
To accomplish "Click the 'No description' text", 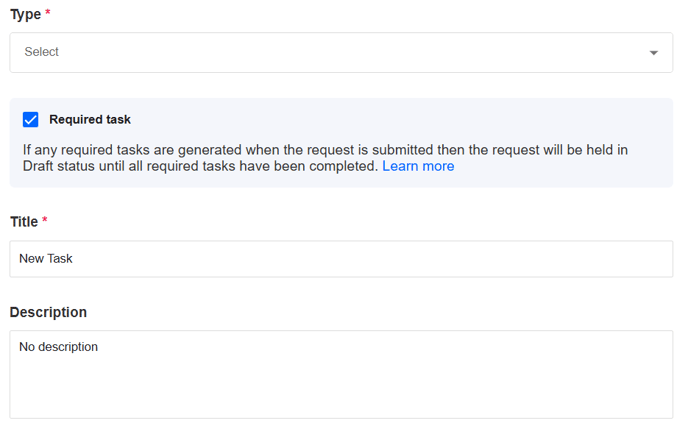I will [x=59, y=347].
